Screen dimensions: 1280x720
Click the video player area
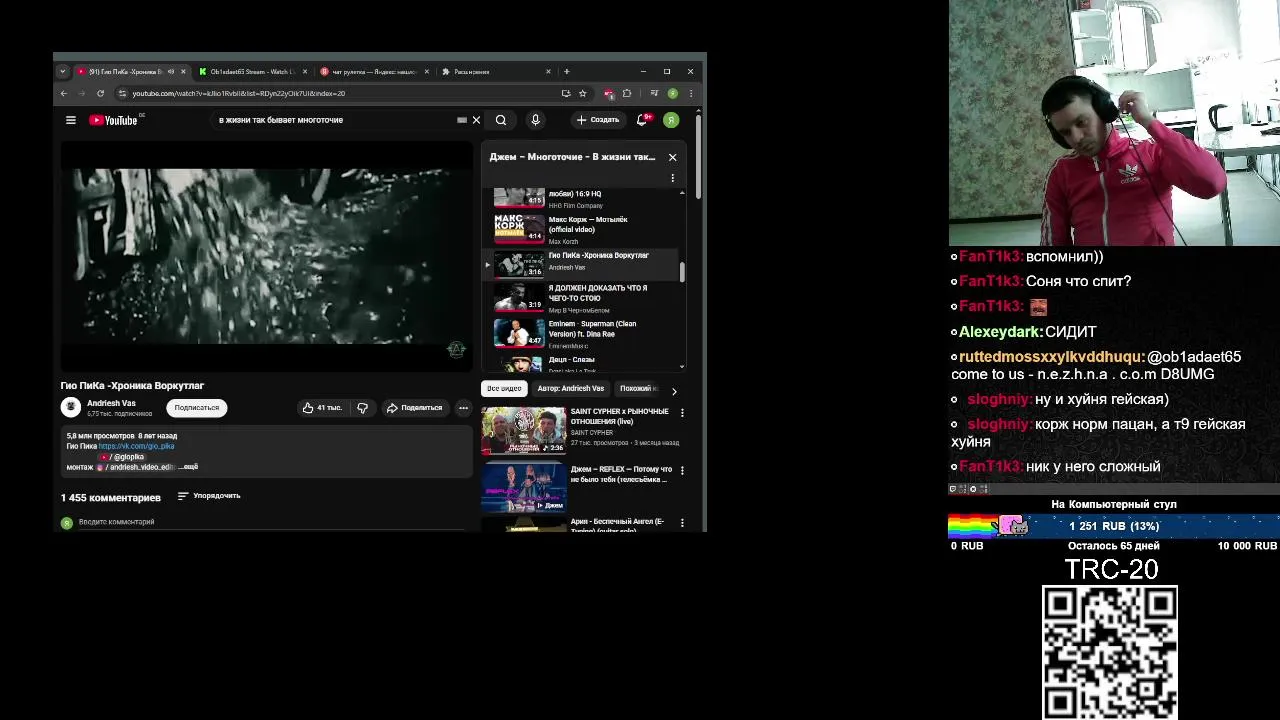tap(266, 256)
